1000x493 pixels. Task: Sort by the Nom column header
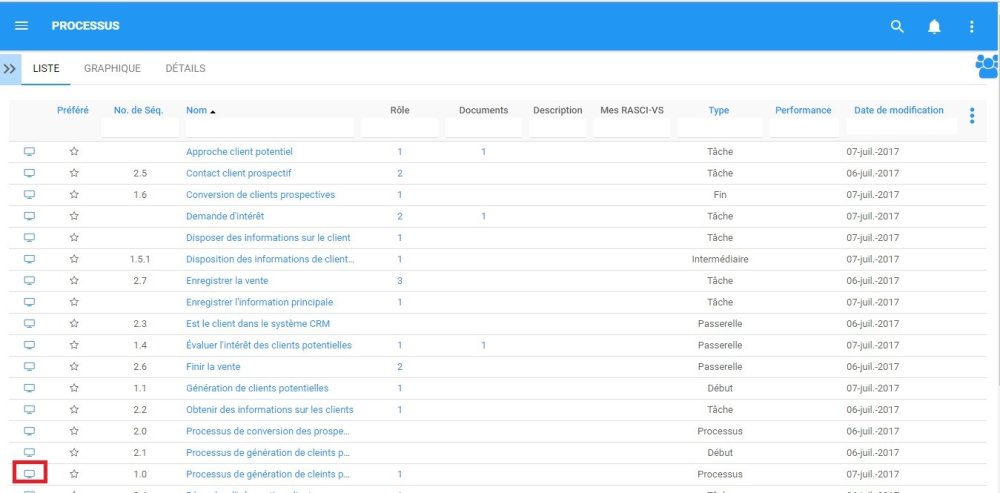tap(195, 110)
